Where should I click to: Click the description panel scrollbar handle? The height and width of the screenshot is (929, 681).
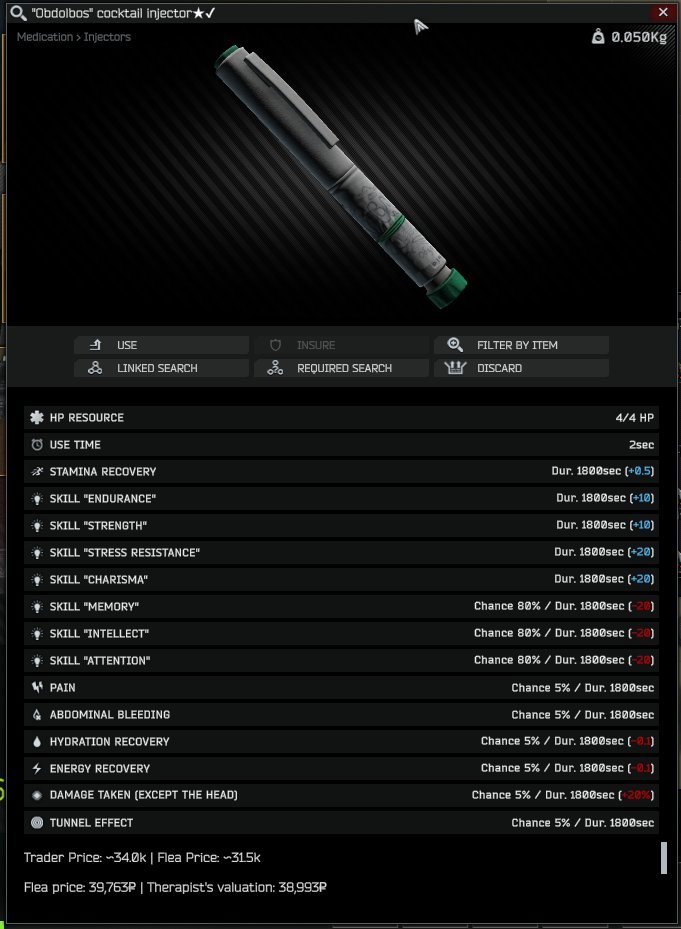tap(664, 857)
